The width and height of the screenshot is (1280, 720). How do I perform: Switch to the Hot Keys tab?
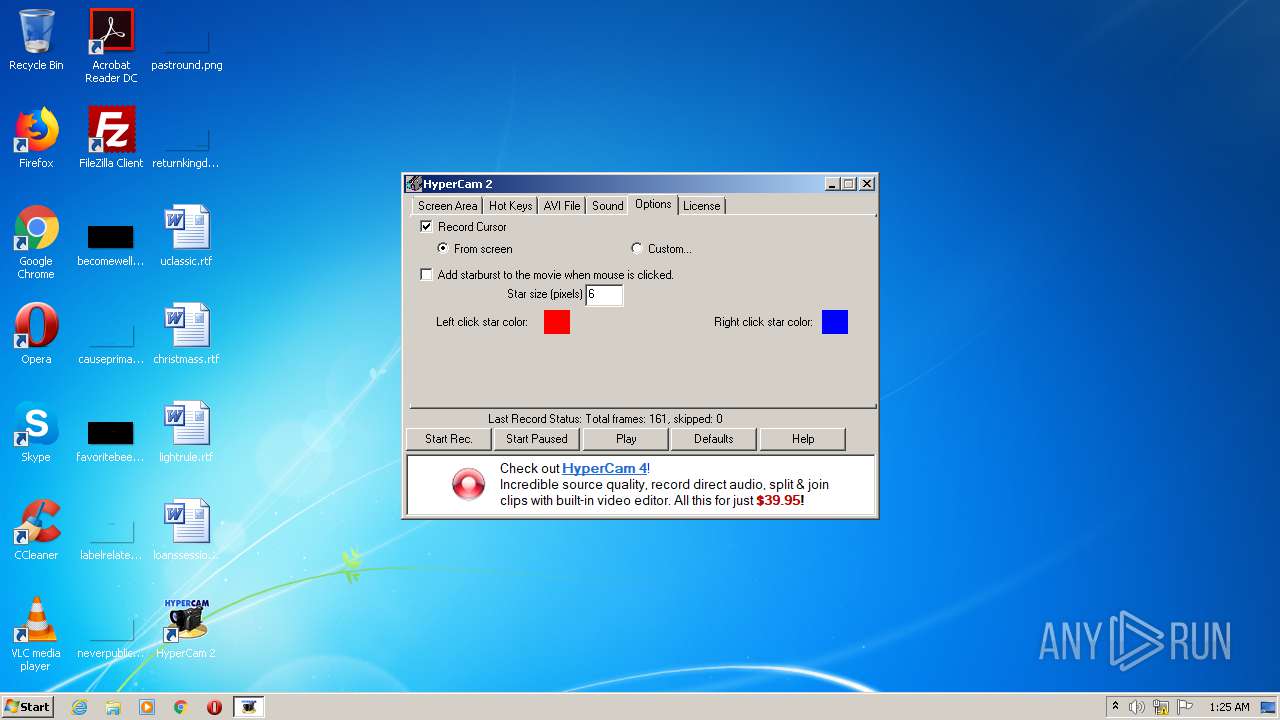tap(510, 206)
